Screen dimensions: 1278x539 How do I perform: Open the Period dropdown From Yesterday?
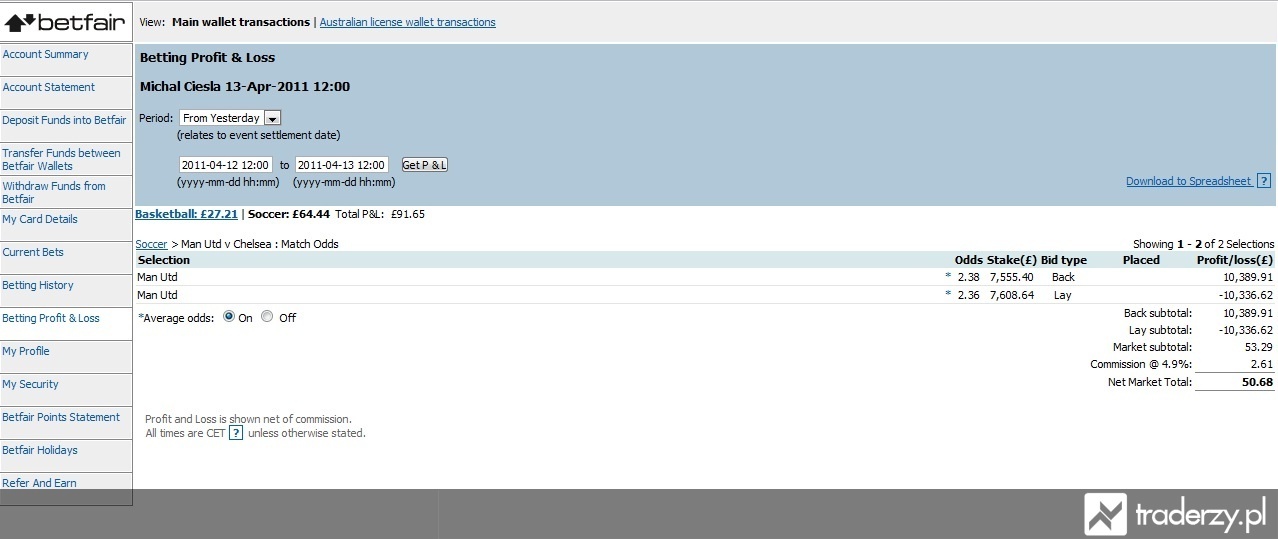[x=230, y=118]
